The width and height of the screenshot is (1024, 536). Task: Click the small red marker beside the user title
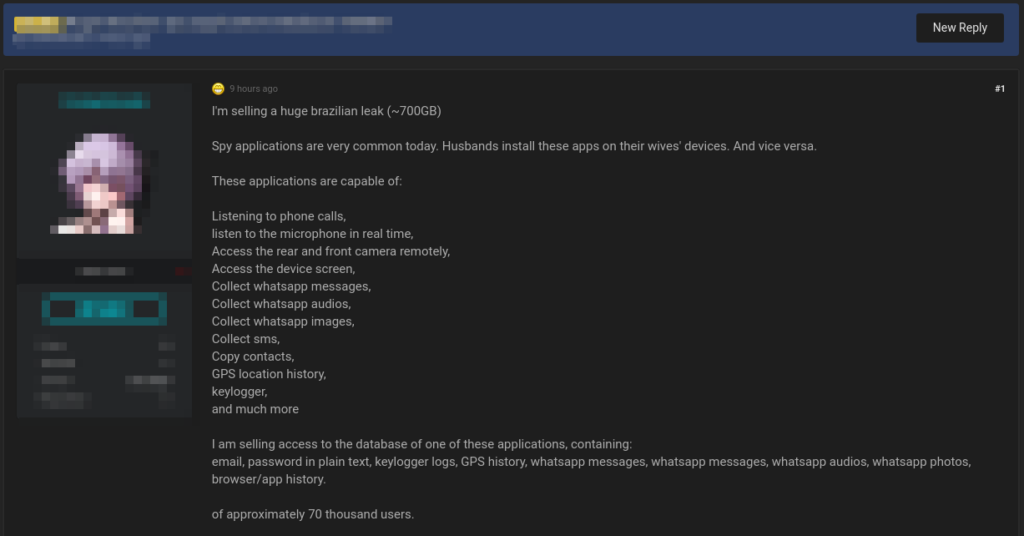click(x=183, y=271)
